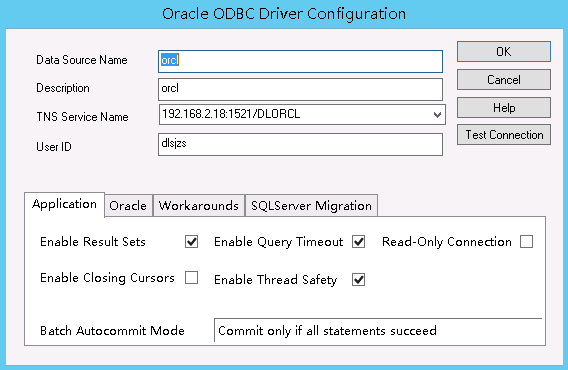Click the OK button

[504, 51]
